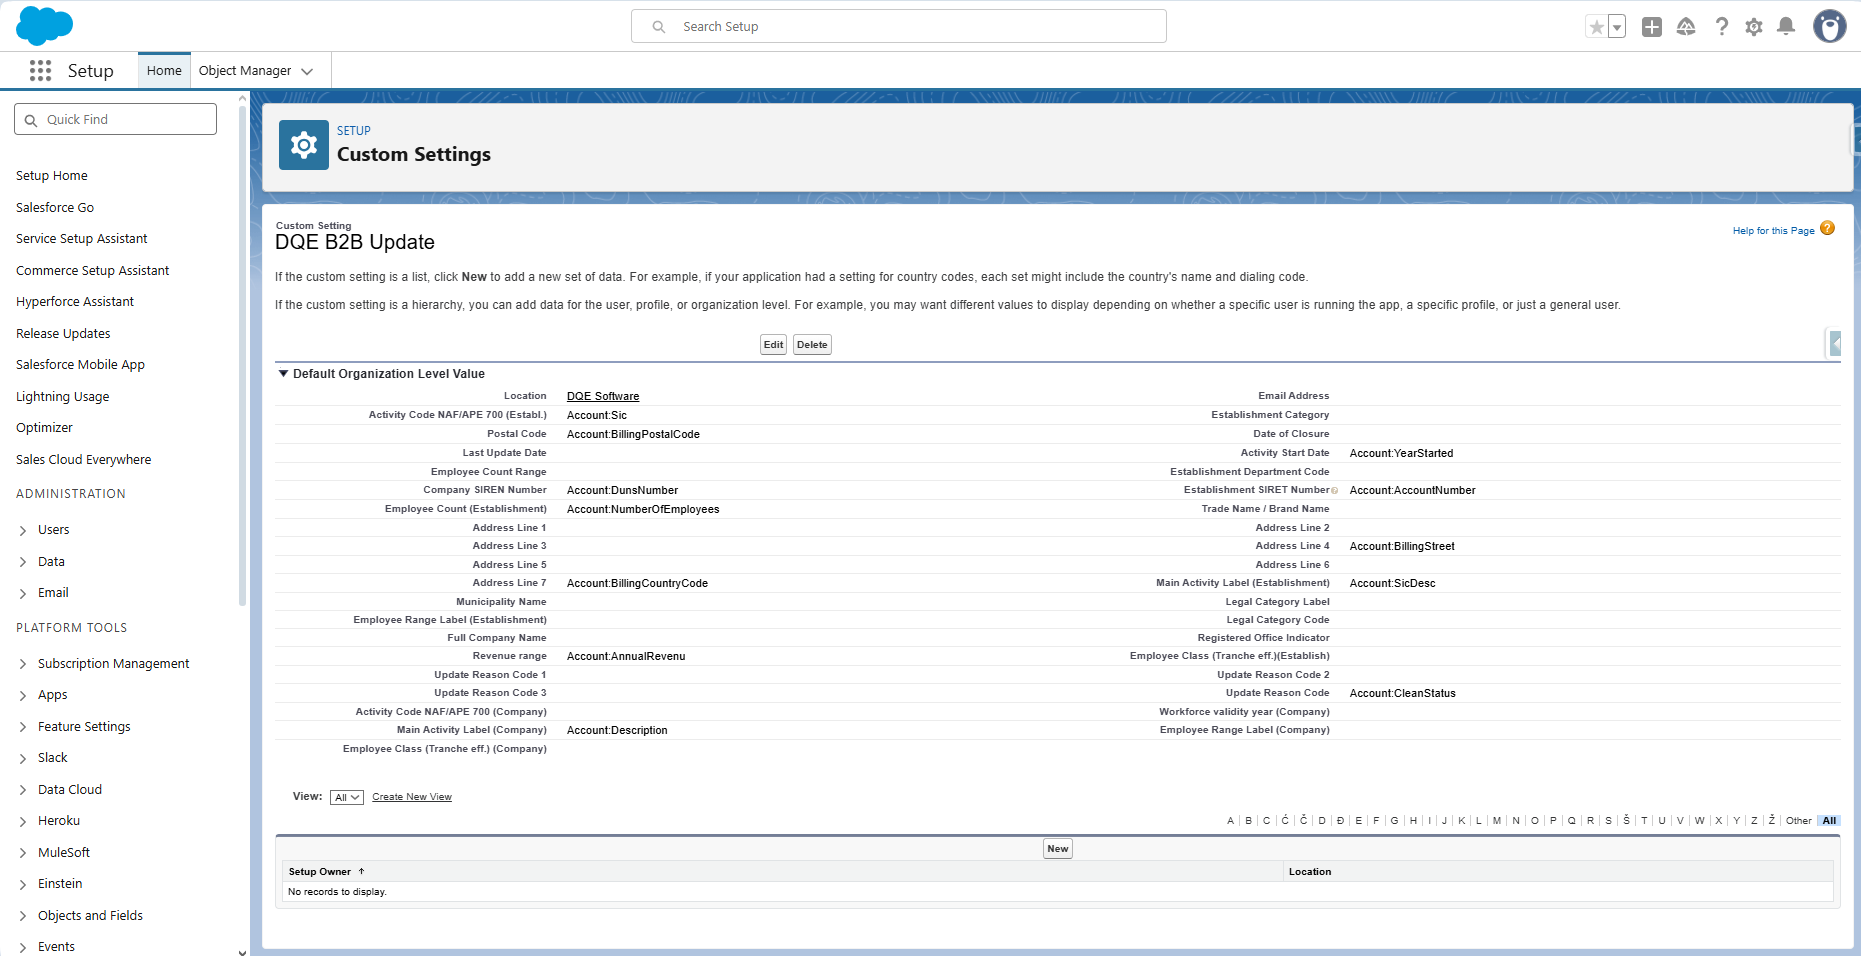Focus the Search Setup field

tap(899, 26)
